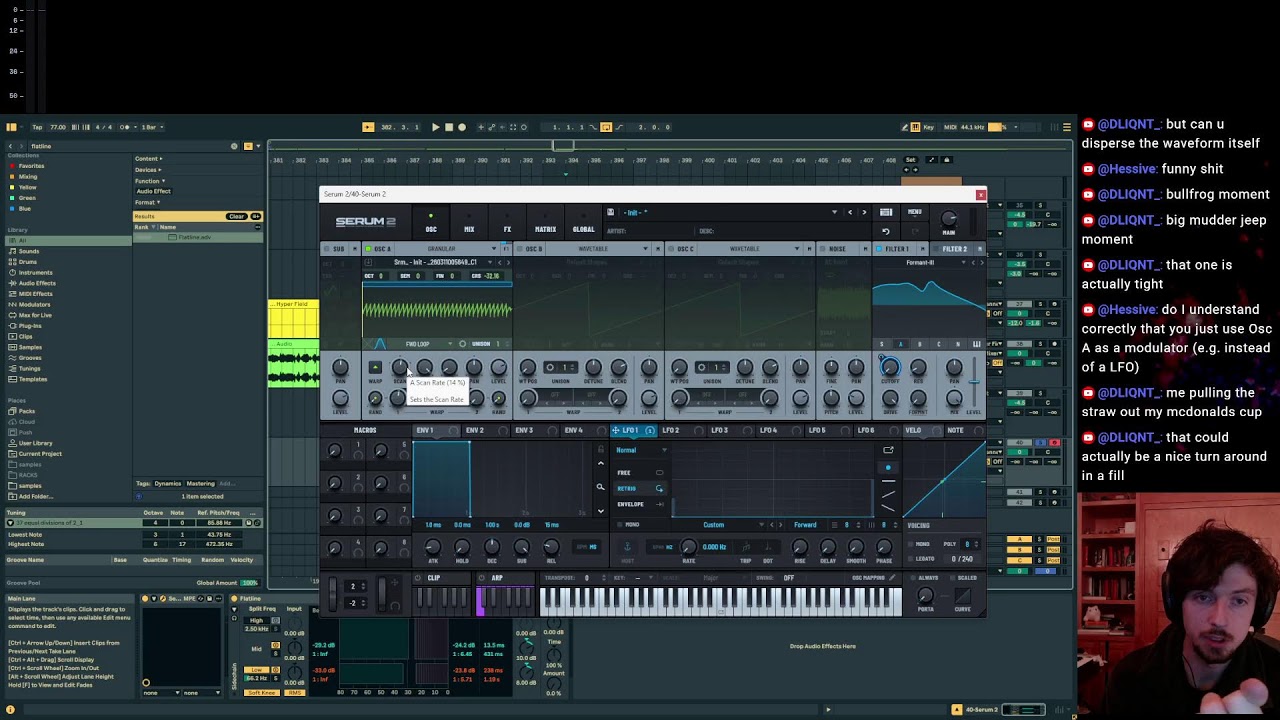Toggle OSC A power switch
The width and height of the screenshot is (1280, 720).
368,249
